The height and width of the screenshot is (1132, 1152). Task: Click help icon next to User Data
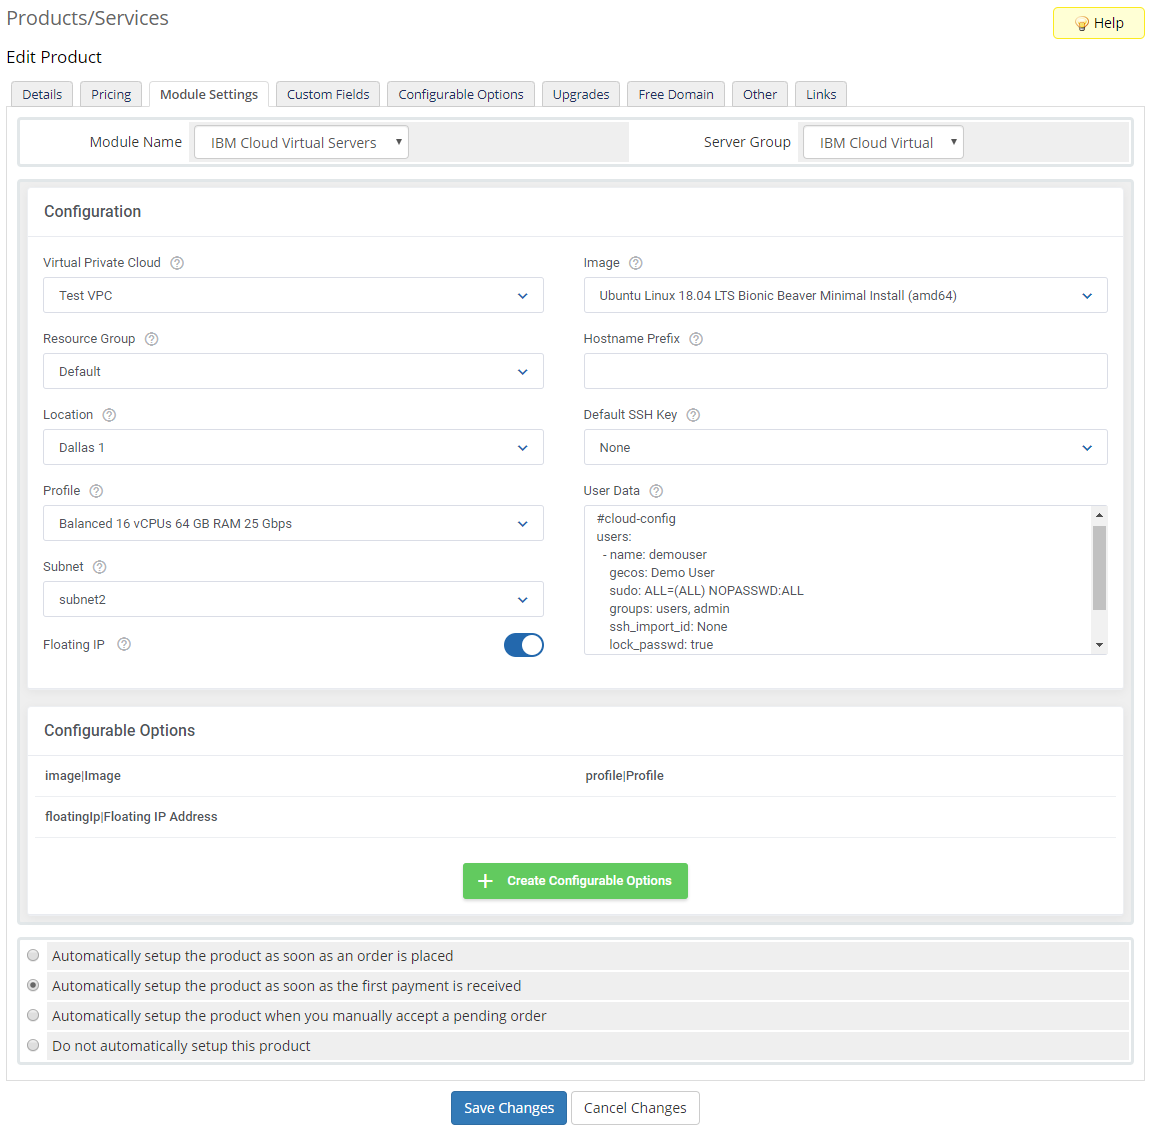point(657,491)
